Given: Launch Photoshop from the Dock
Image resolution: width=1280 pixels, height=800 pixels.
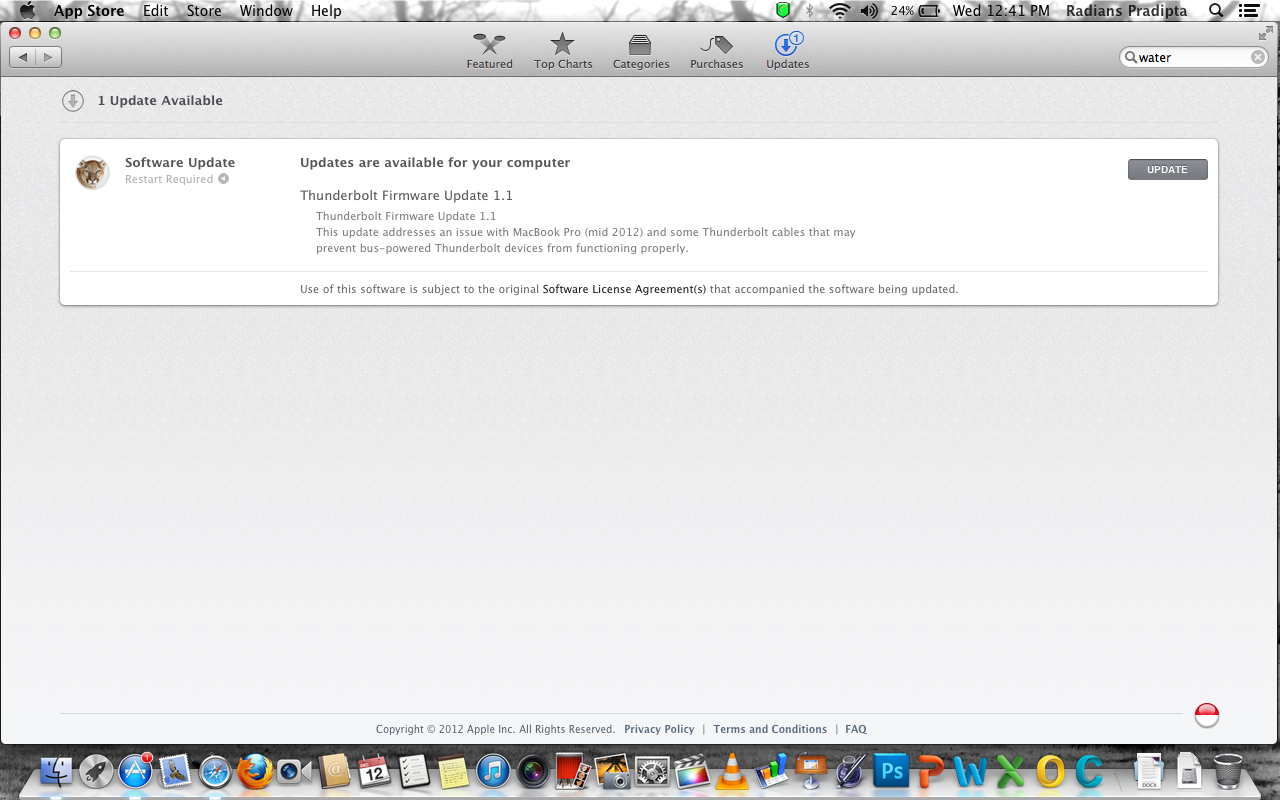Looking at the screenshot, I should (x=890, y=771).
